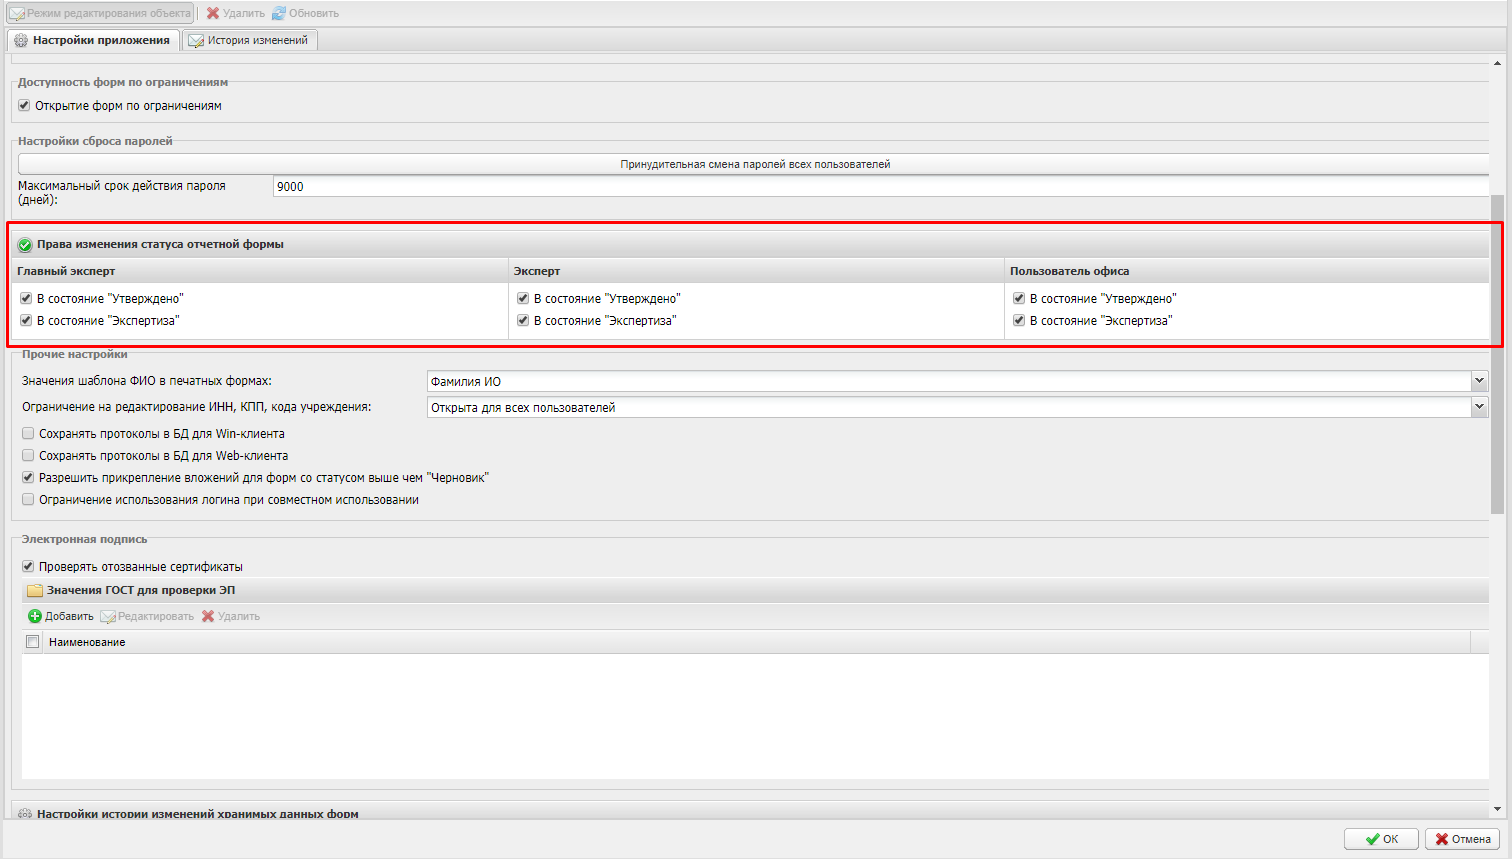Click the OK button
This screenshot has width=1512, height=859.
(x=1381, y=839)
